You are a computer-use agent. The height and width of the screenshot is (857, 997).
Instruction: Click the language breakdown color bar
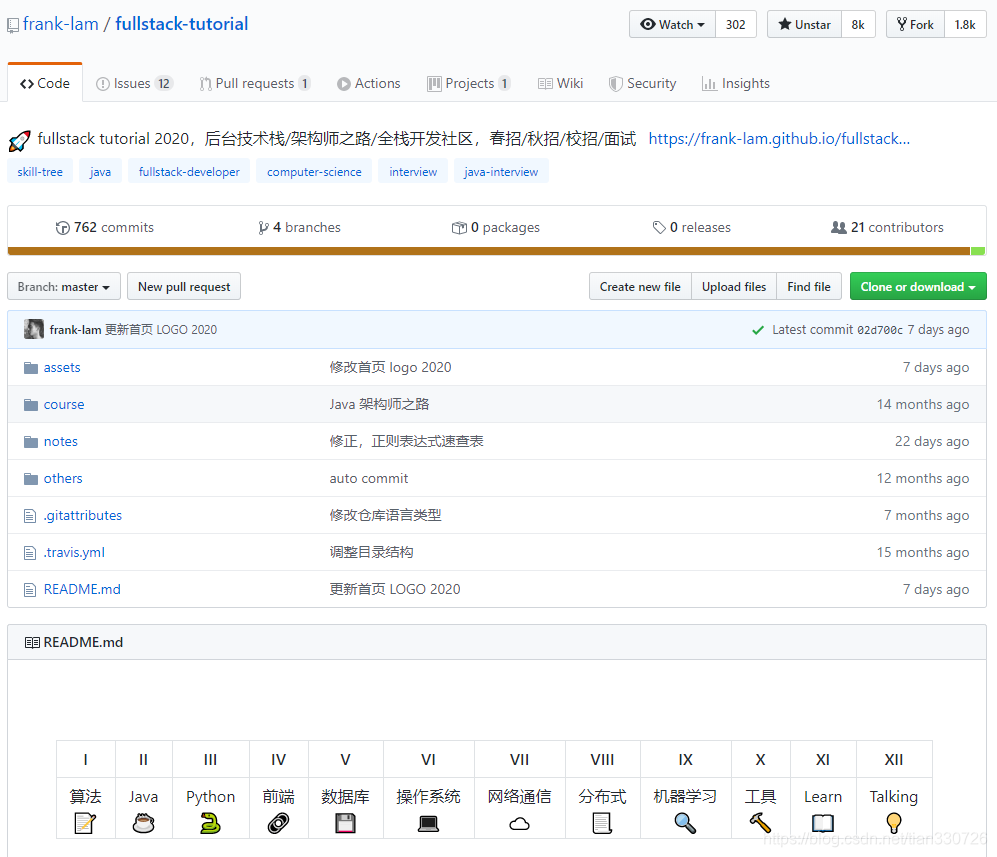497,251
